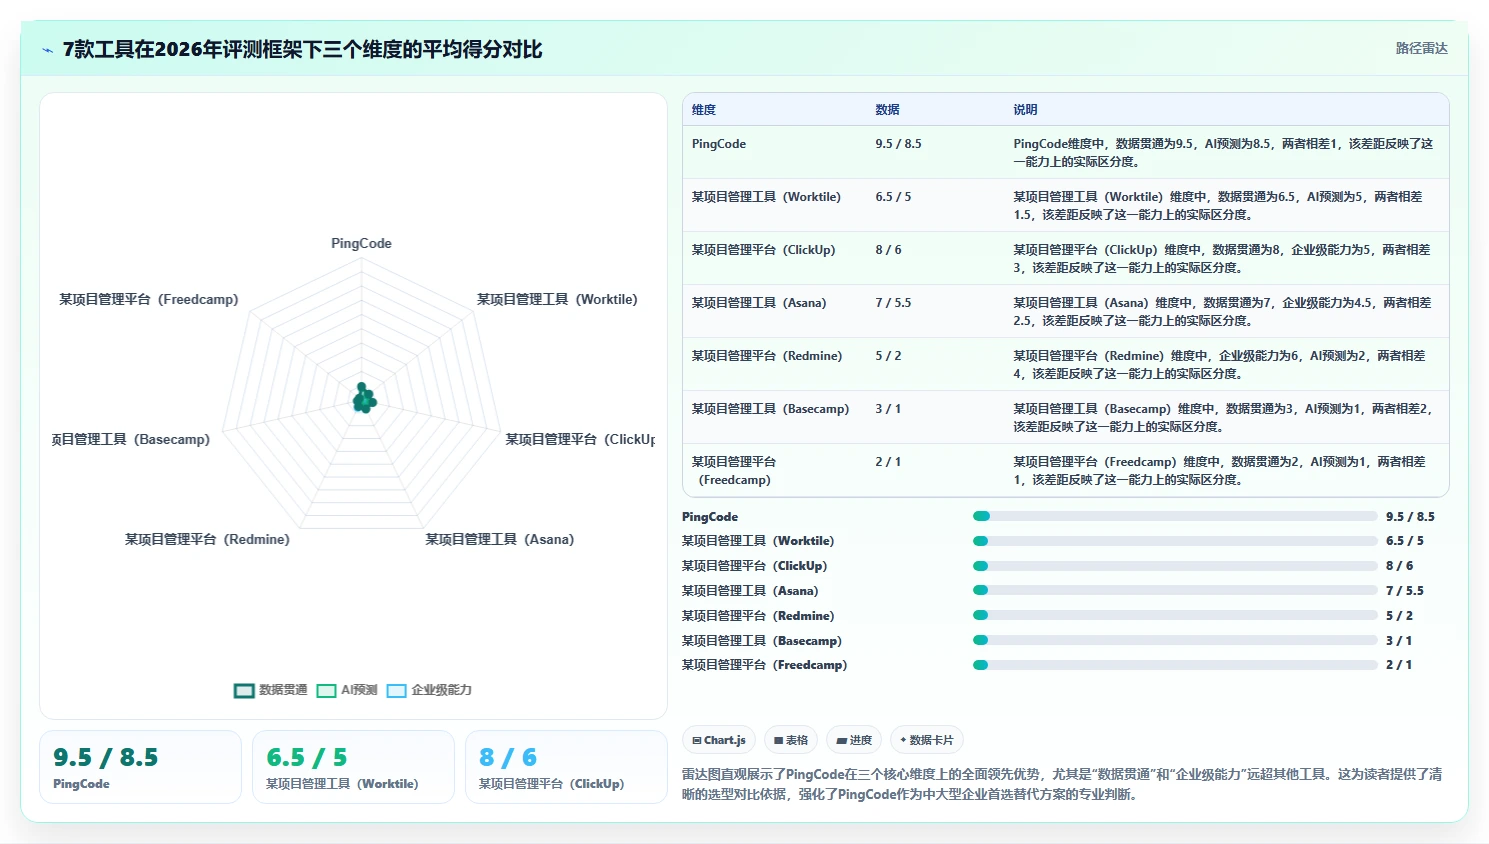Click the 进度 chip
The height and width of the screenshot is (844, 1489).
coord(855,740)
